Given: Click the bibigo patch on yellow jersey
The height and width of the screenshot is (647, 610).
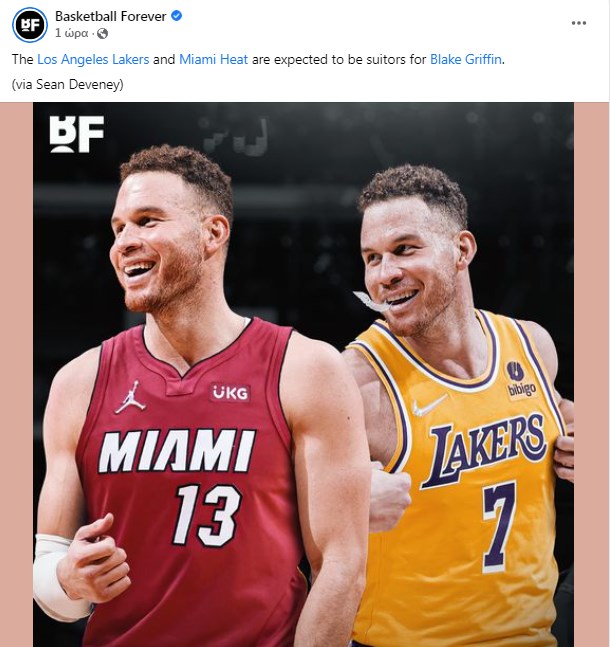Looking at the screenshot, I should pyautogui.click(x=520, y=381).
